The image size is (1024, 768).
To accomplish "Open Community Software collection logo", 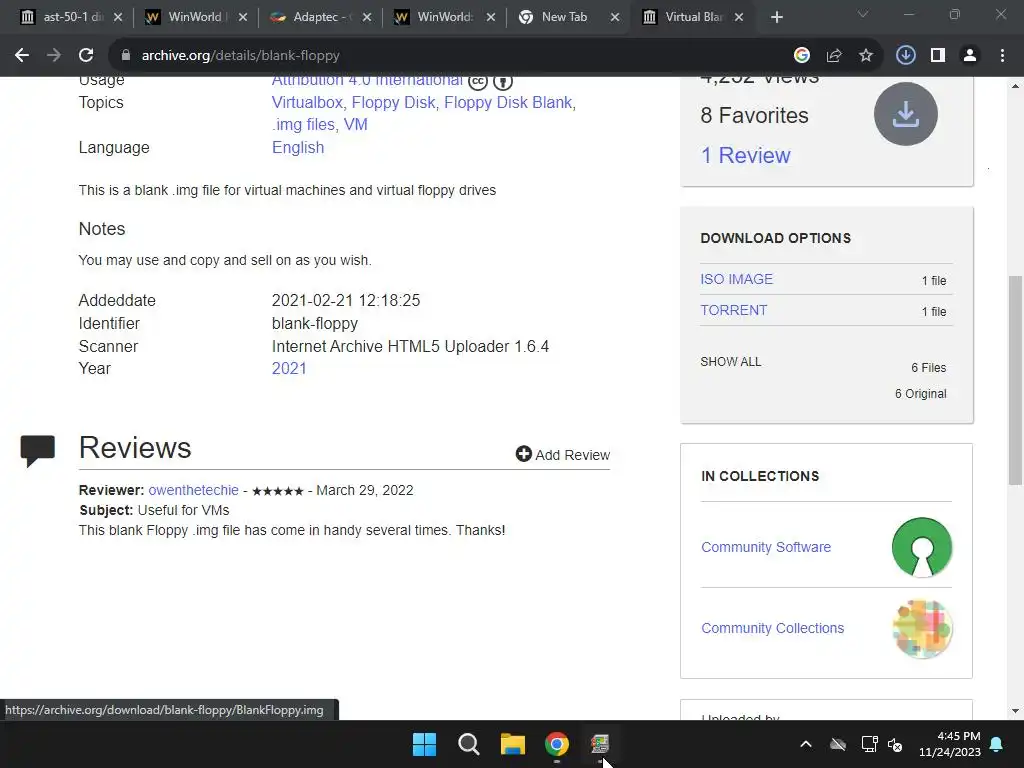I will pyautogui.click(x=922, y=547).
